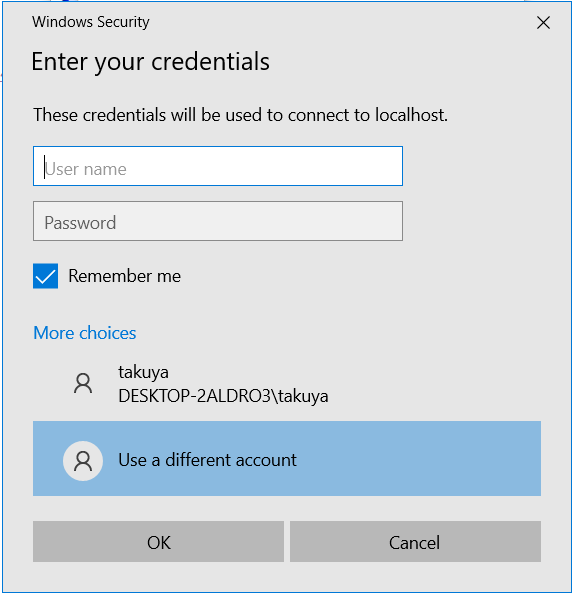The image size is (577, 598).
Task: Close the Windows Security dialog
Action: [x=543, y=23]
